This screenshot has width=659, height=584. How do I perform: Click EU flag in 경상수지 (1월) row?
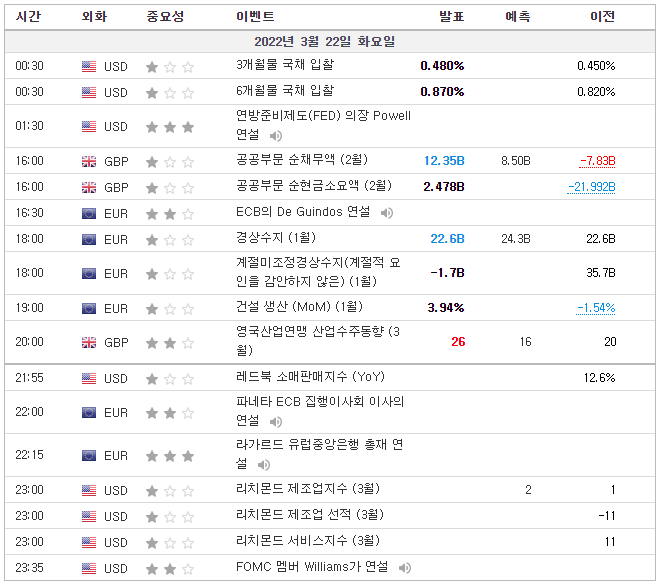point(89,239)
